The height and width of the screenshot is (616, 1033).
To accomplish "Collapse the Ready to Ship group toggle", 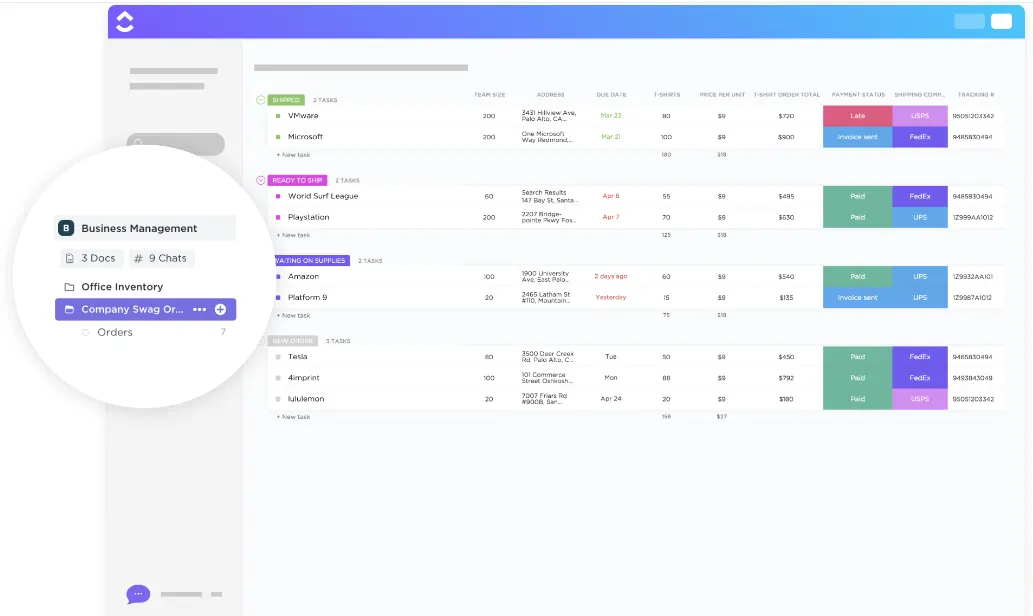I will point(261,181).
